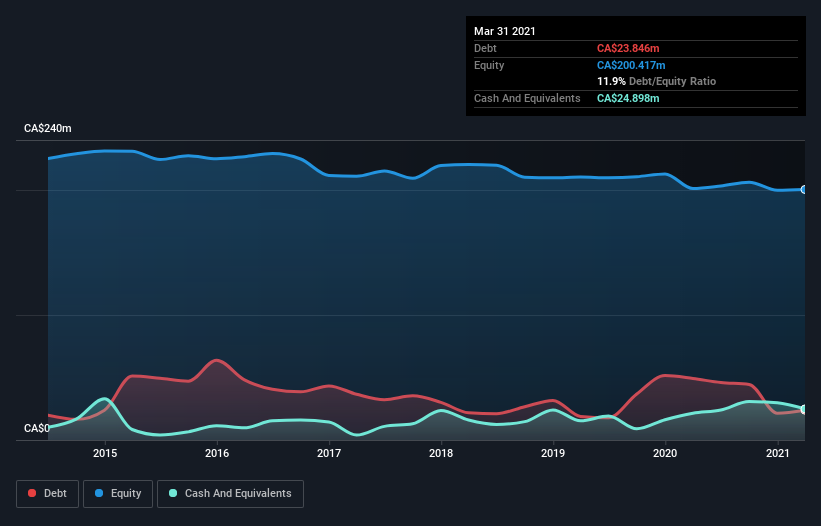Select the Equity data point marker at Mar 2021

[x=804, y=189]
